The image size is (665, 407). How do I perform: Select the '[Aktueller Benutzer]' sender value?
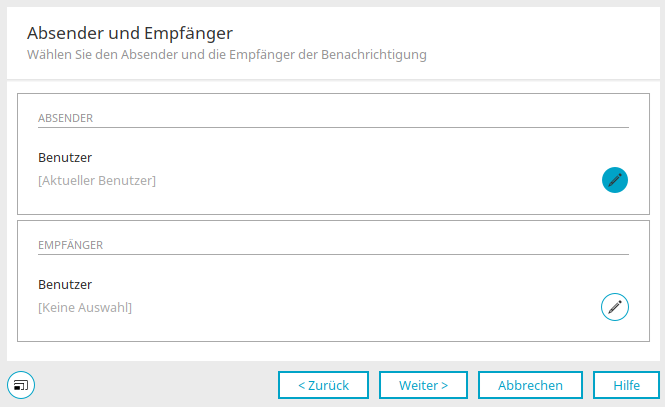97,181
